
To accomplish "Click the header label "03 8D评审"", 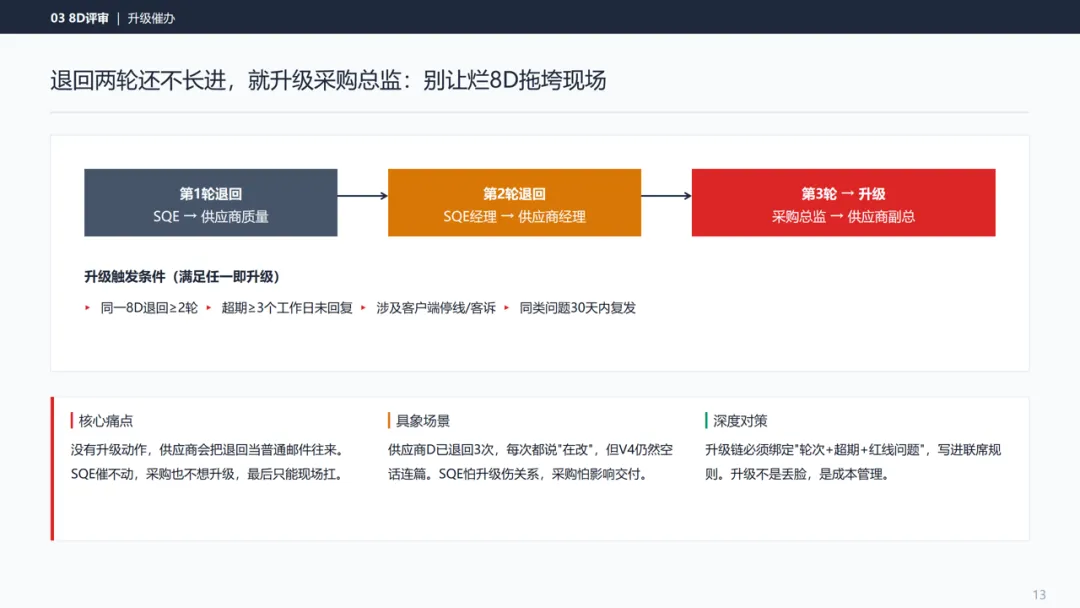I will coord(79,18).
